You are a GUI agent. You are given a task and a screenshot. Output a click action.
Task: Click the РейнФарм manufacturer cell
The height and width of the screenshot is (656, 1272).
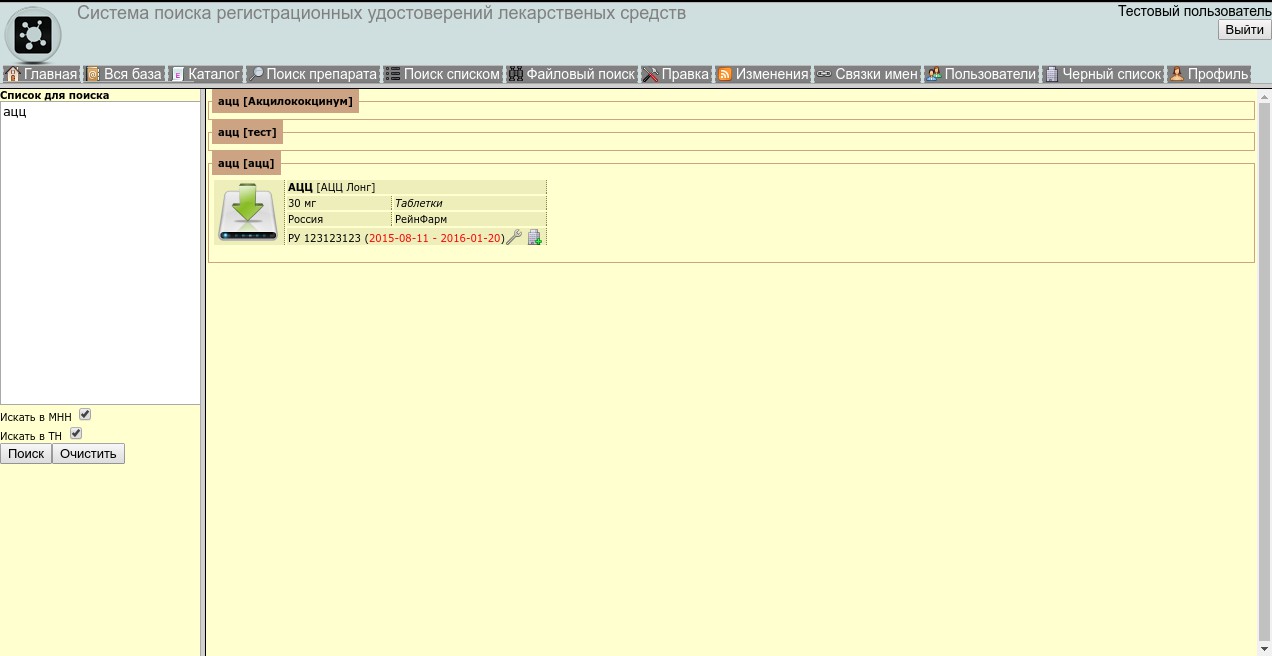click(x=469, y=219)
